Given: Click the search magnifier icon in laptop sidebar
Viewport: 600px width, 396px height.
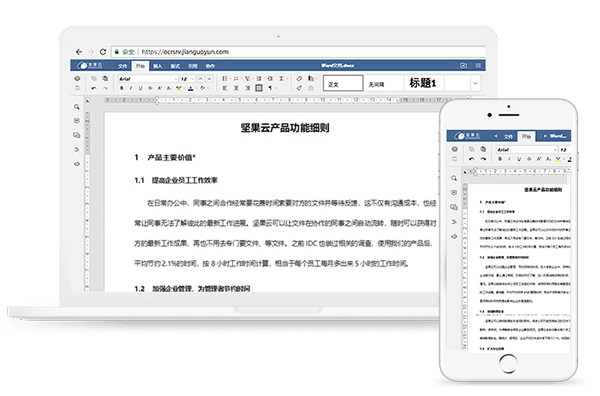Looking at the screenshot, I should (x=77, y=107).
